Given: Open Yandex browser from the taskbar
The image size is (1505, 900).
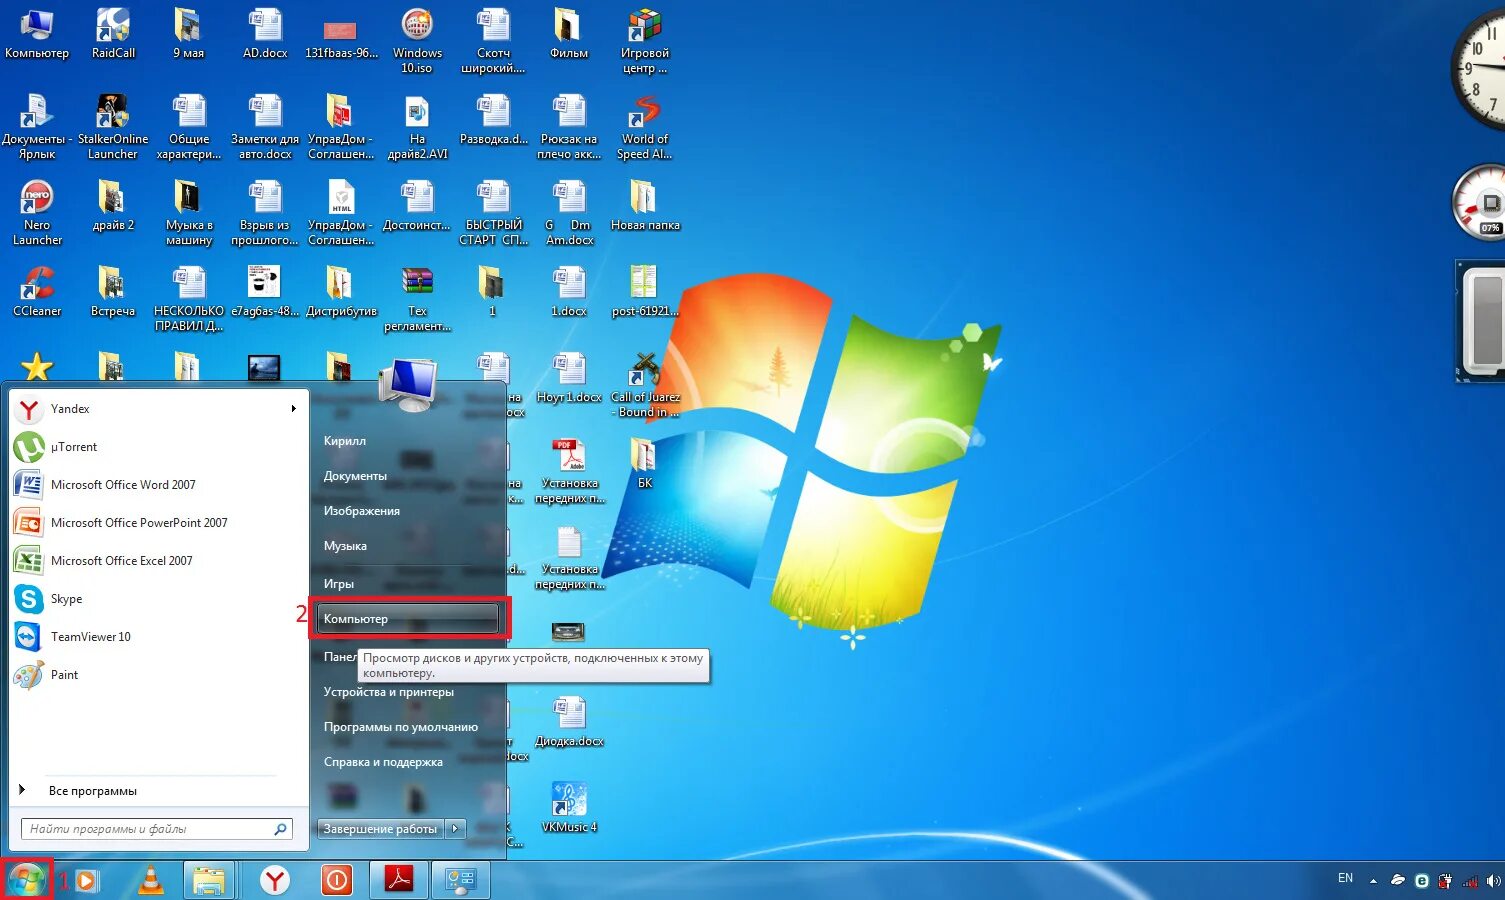Looking at the screenshot, I should point(274,880).
